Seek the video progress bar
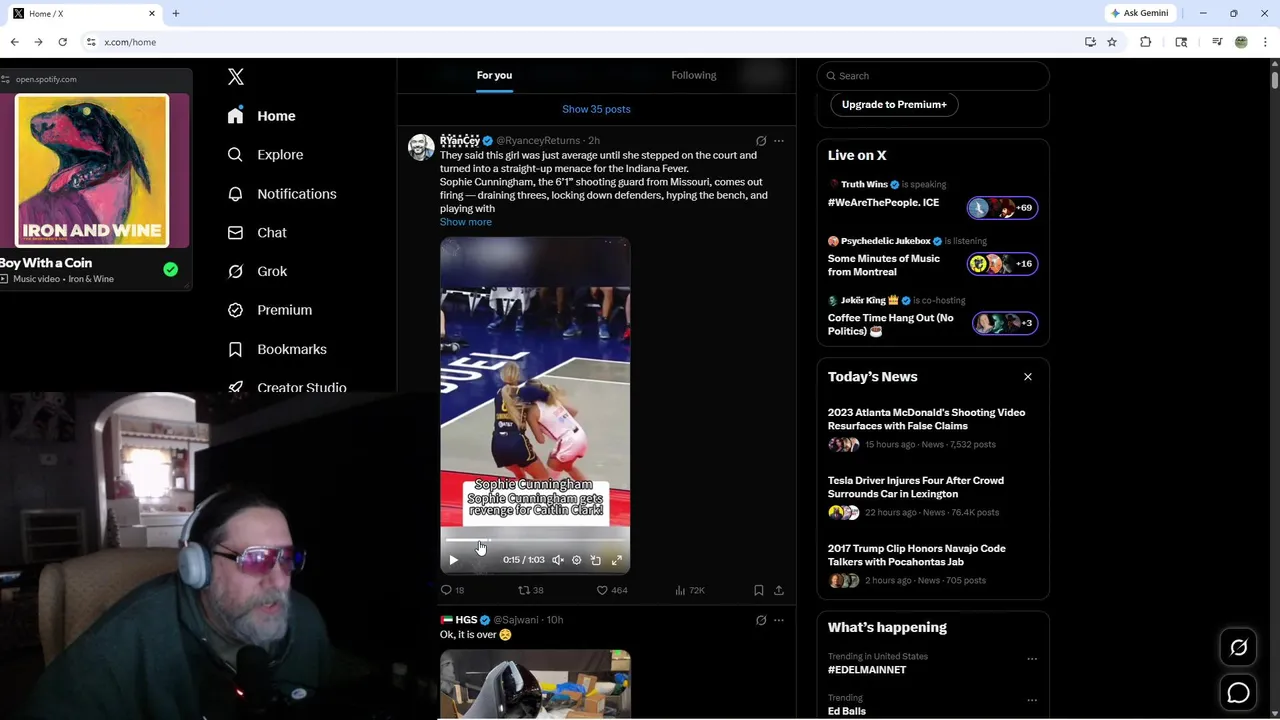 [535, 541]
